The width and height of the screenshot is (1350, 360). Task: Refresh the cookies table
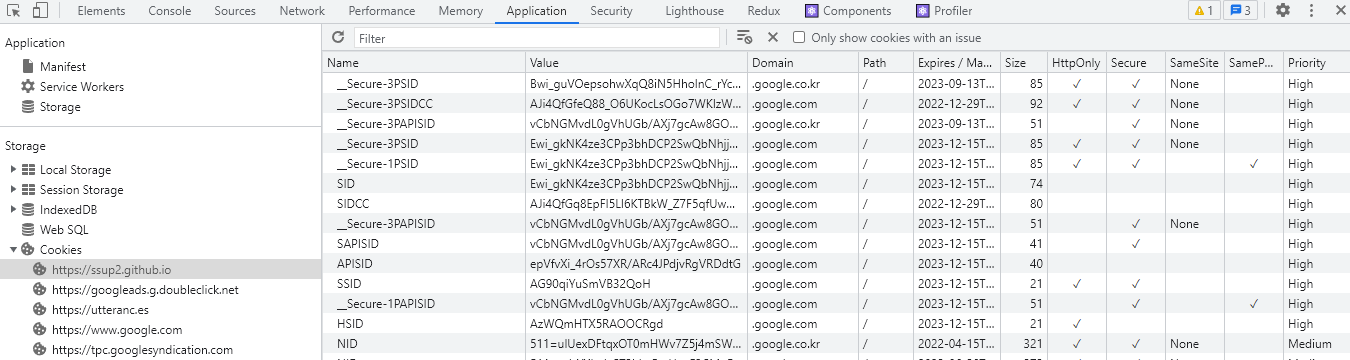pos(338,37)
